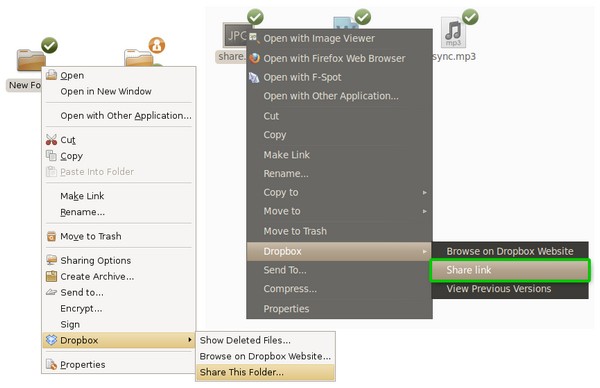Click the sync.mp3 music file icon
This screenshot has height=388, width=600.
click(453, 33)
